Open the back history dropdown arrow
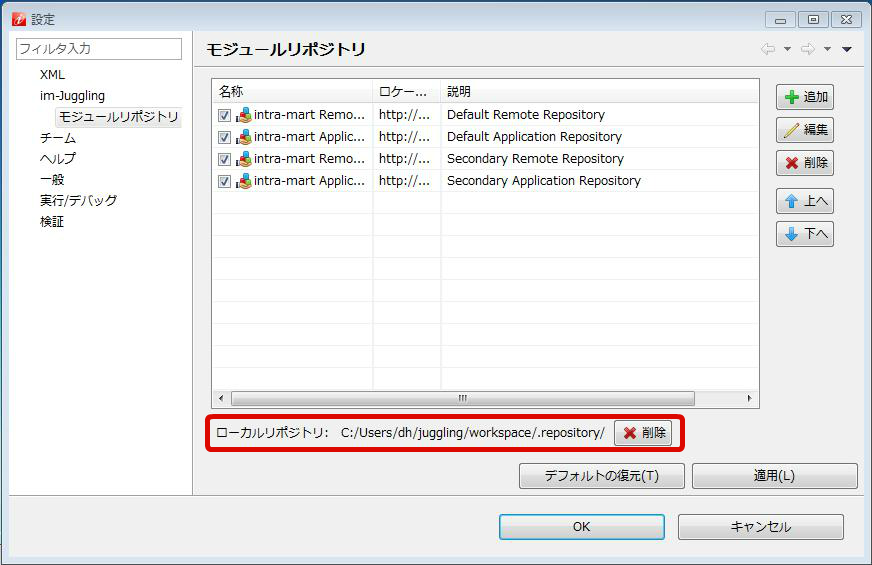Image resolution: width=872 pixels, height=565 pixels. coord(787,49)
